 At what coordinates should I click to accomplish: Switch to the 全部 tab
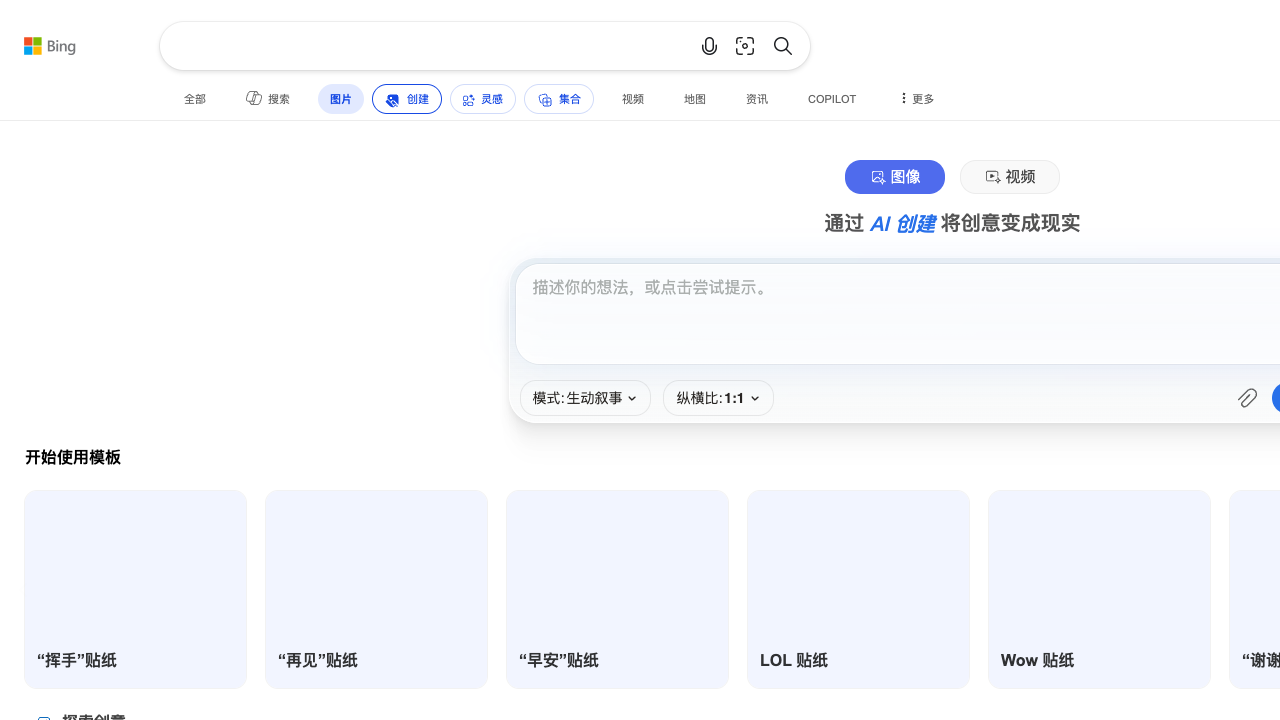pos(195,99)
